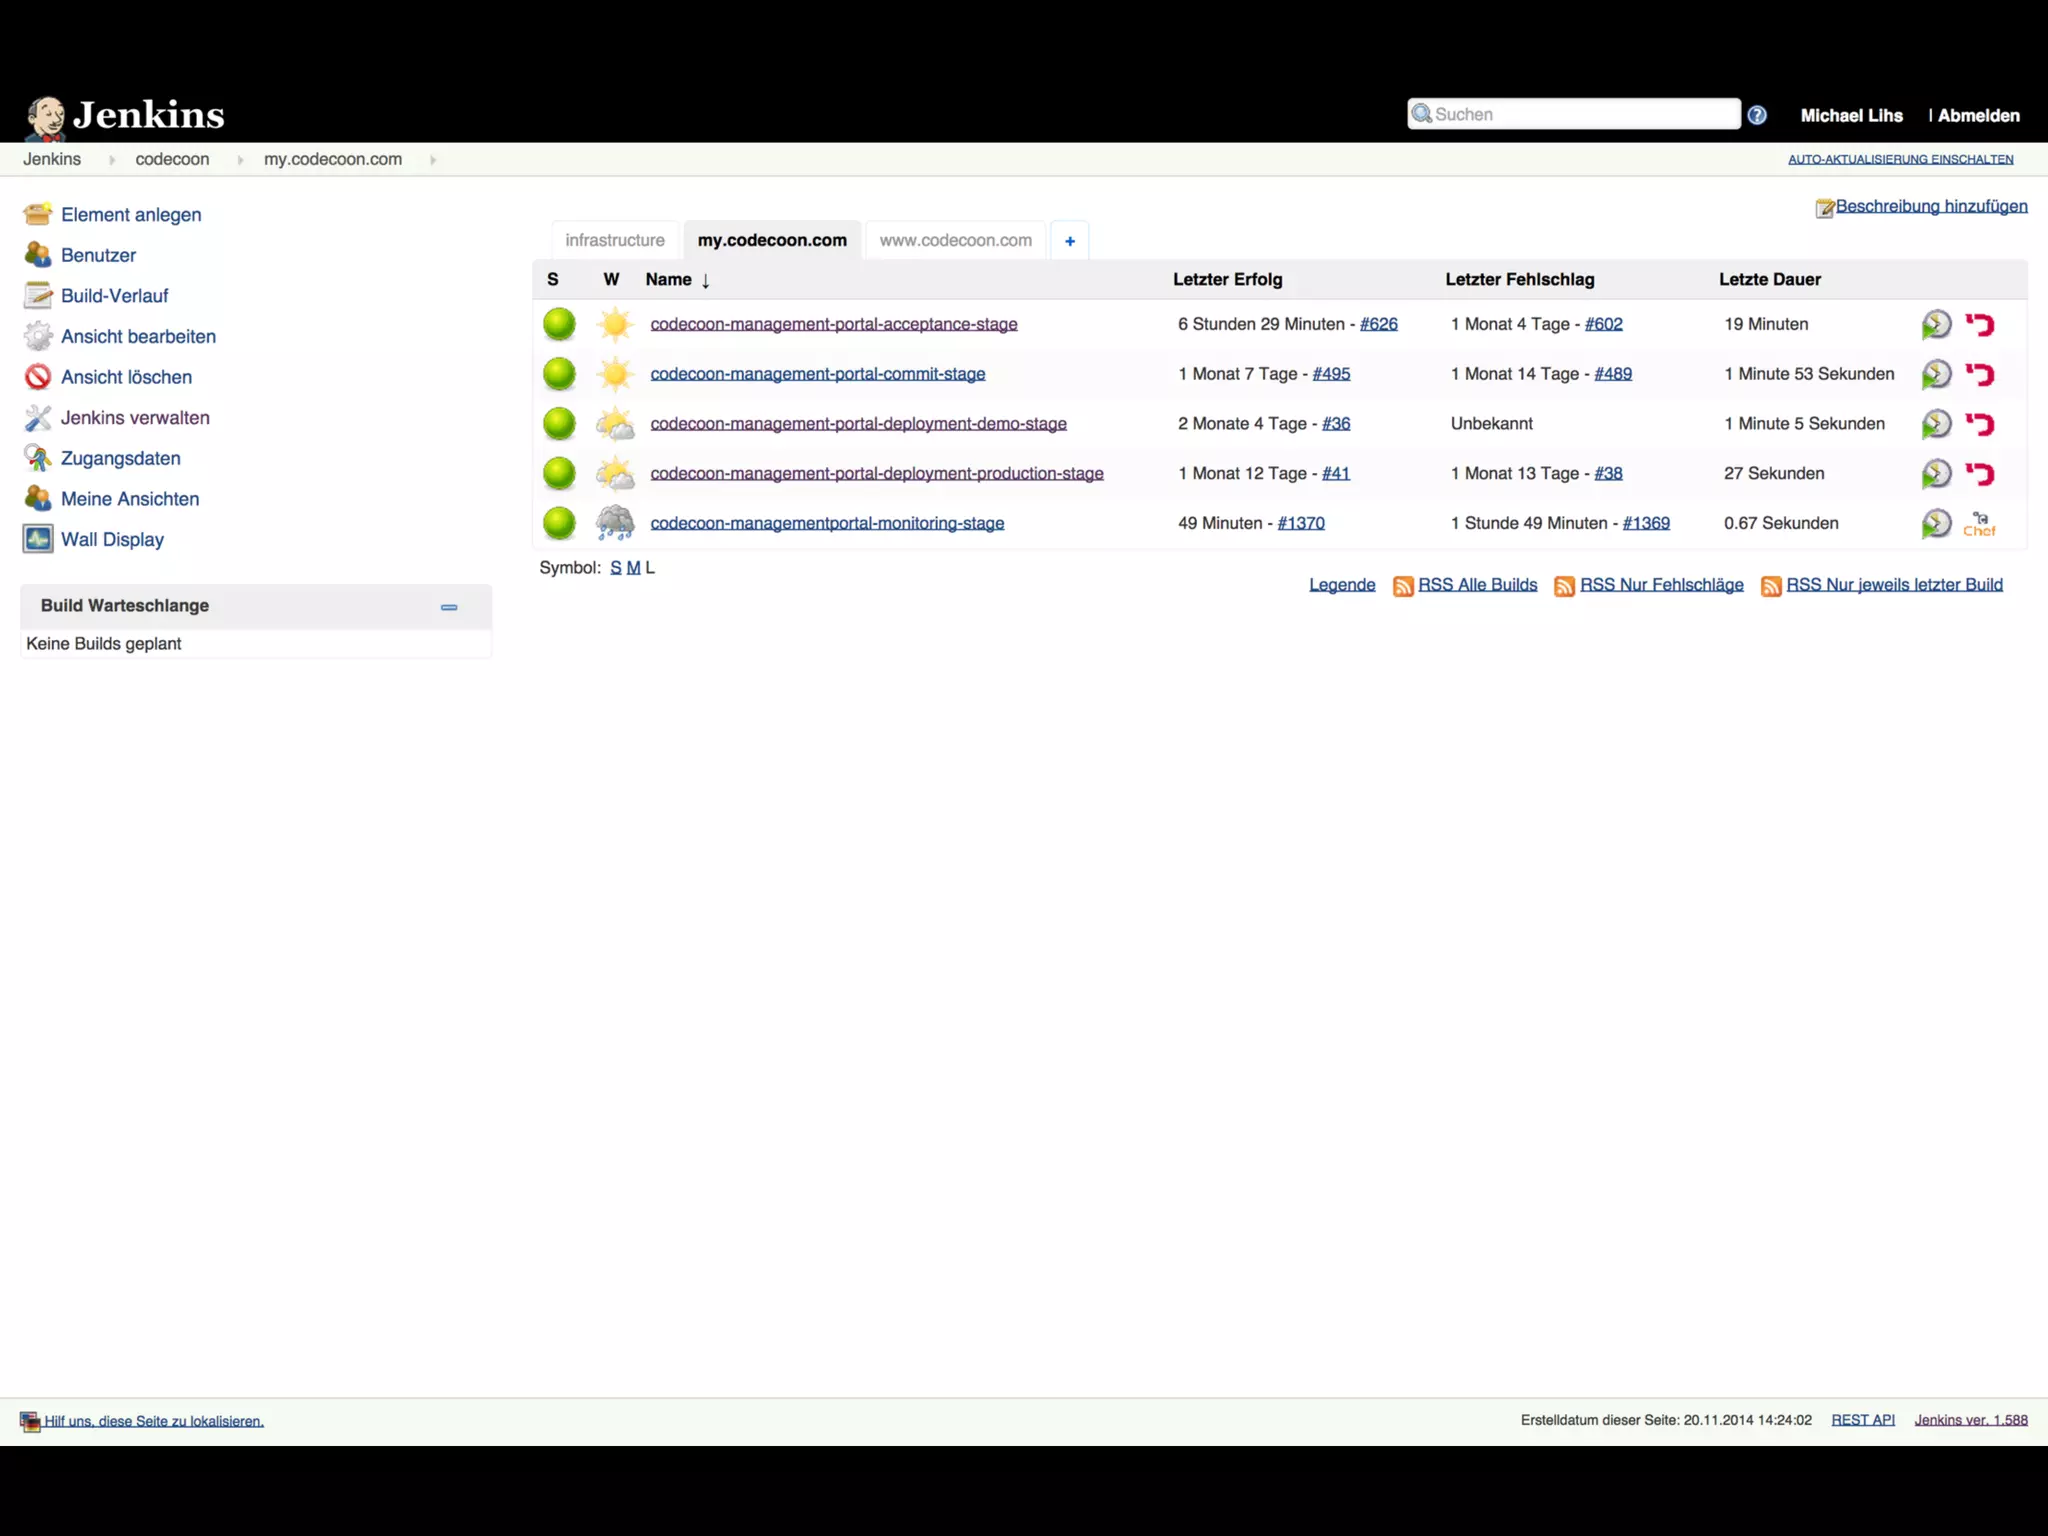
Task: Click the Element anlegen sidebar icon
Action: 38,214
